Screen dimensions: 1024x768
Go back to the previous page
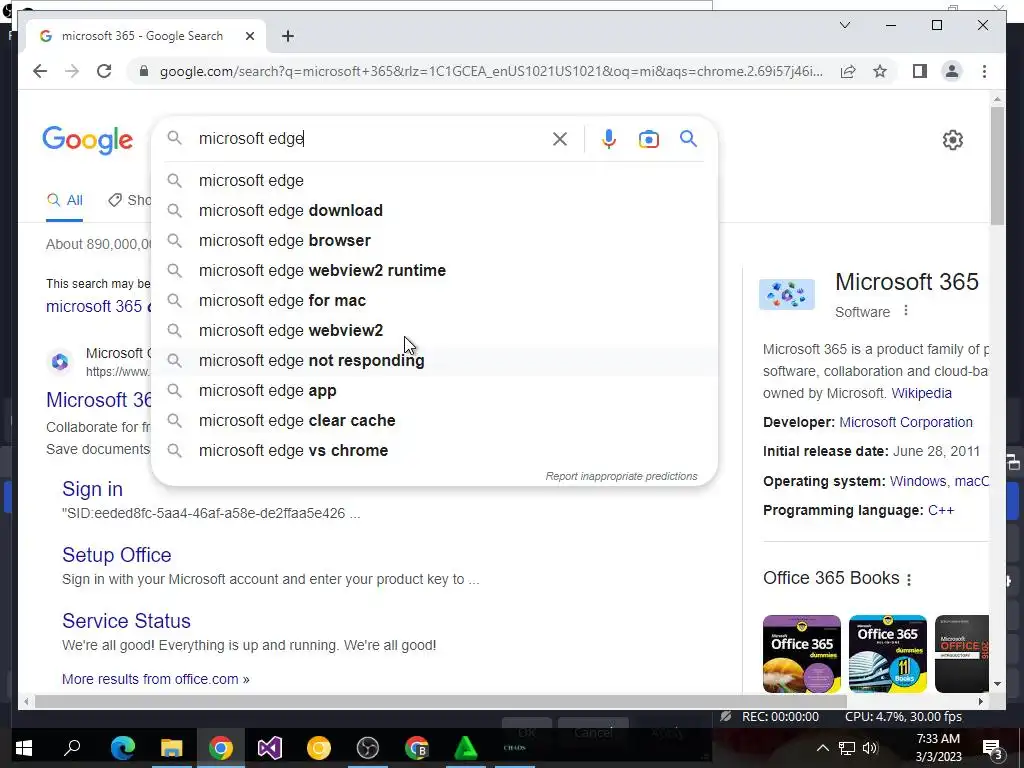tap(40, 71)
